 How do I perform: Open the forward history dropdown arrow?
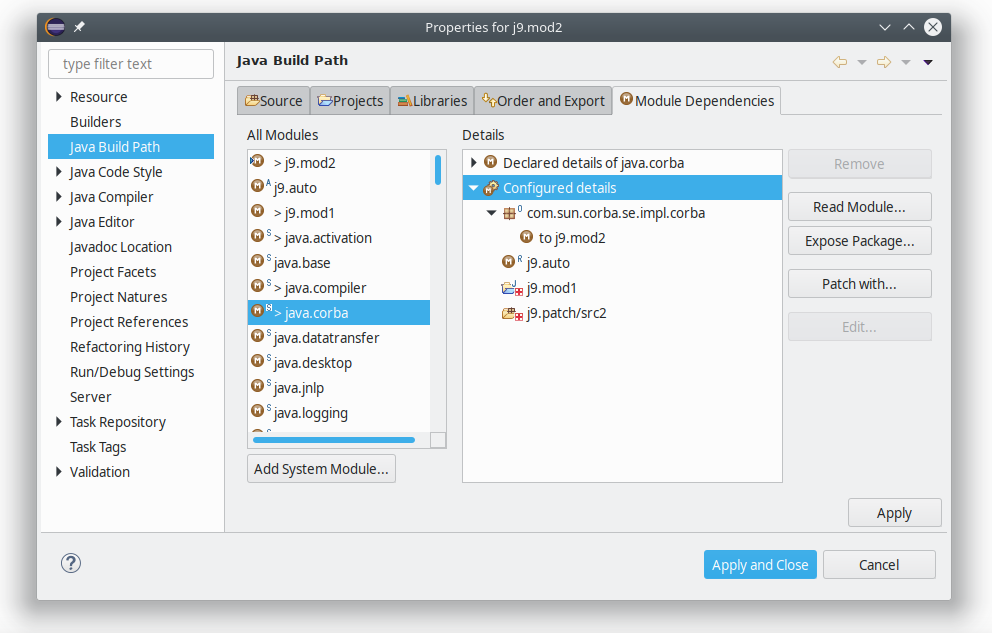point(906,62)
